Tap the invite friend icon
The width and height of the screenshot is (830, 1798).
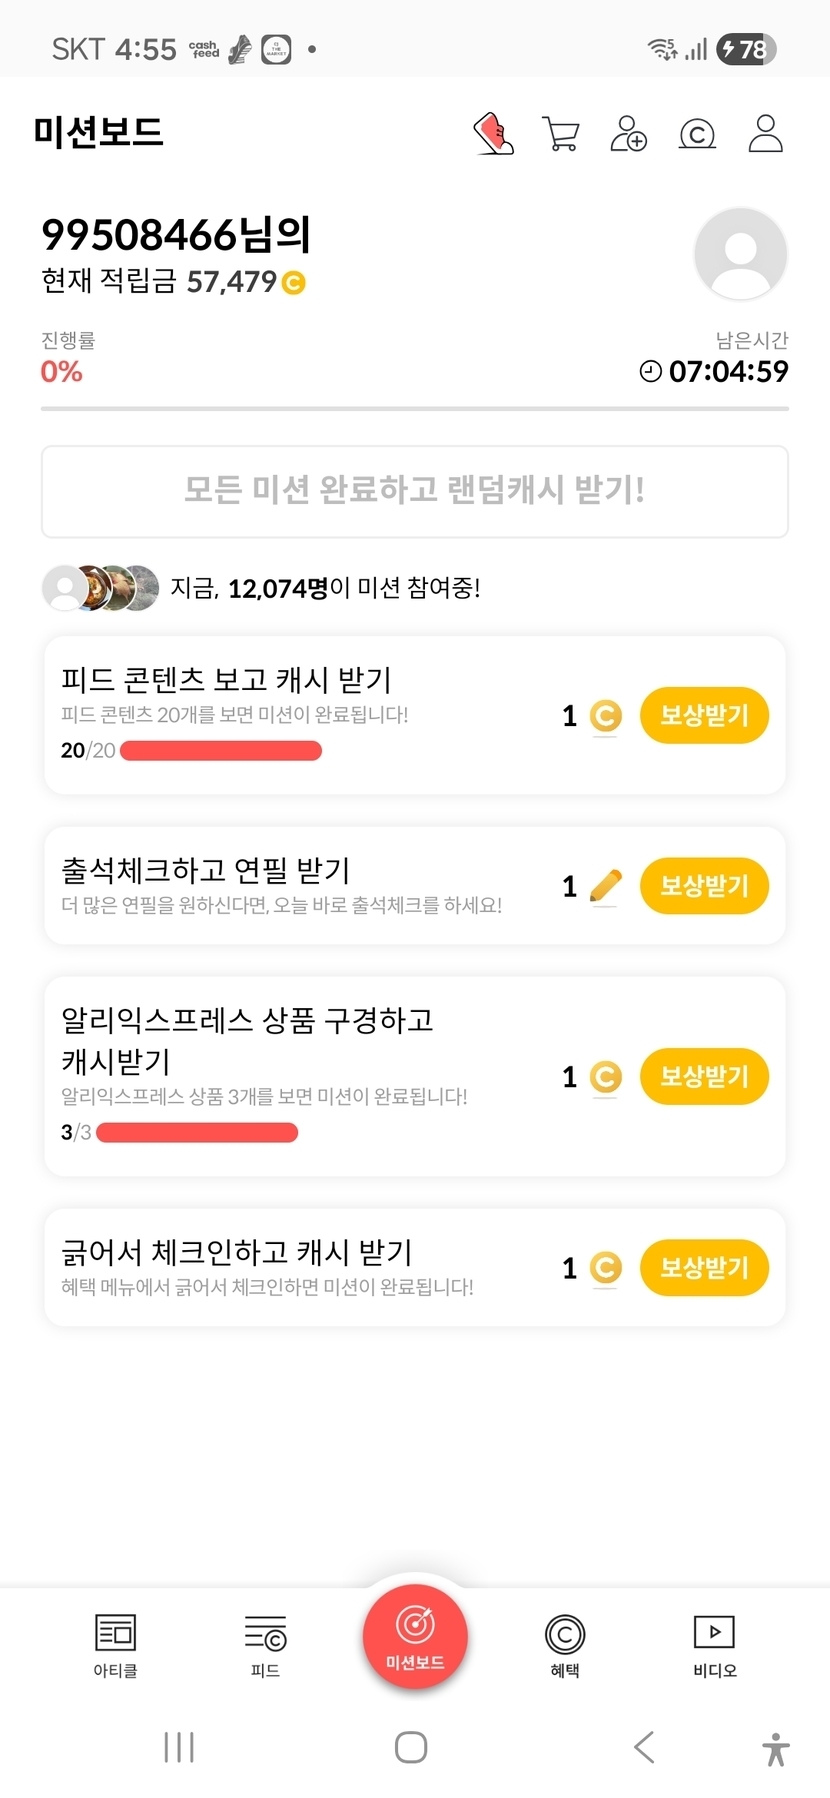pyautogui.click(x=629, y=133)
